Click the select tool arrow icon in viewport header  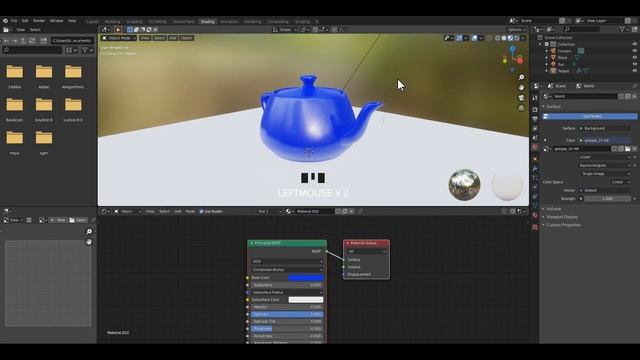118,30
